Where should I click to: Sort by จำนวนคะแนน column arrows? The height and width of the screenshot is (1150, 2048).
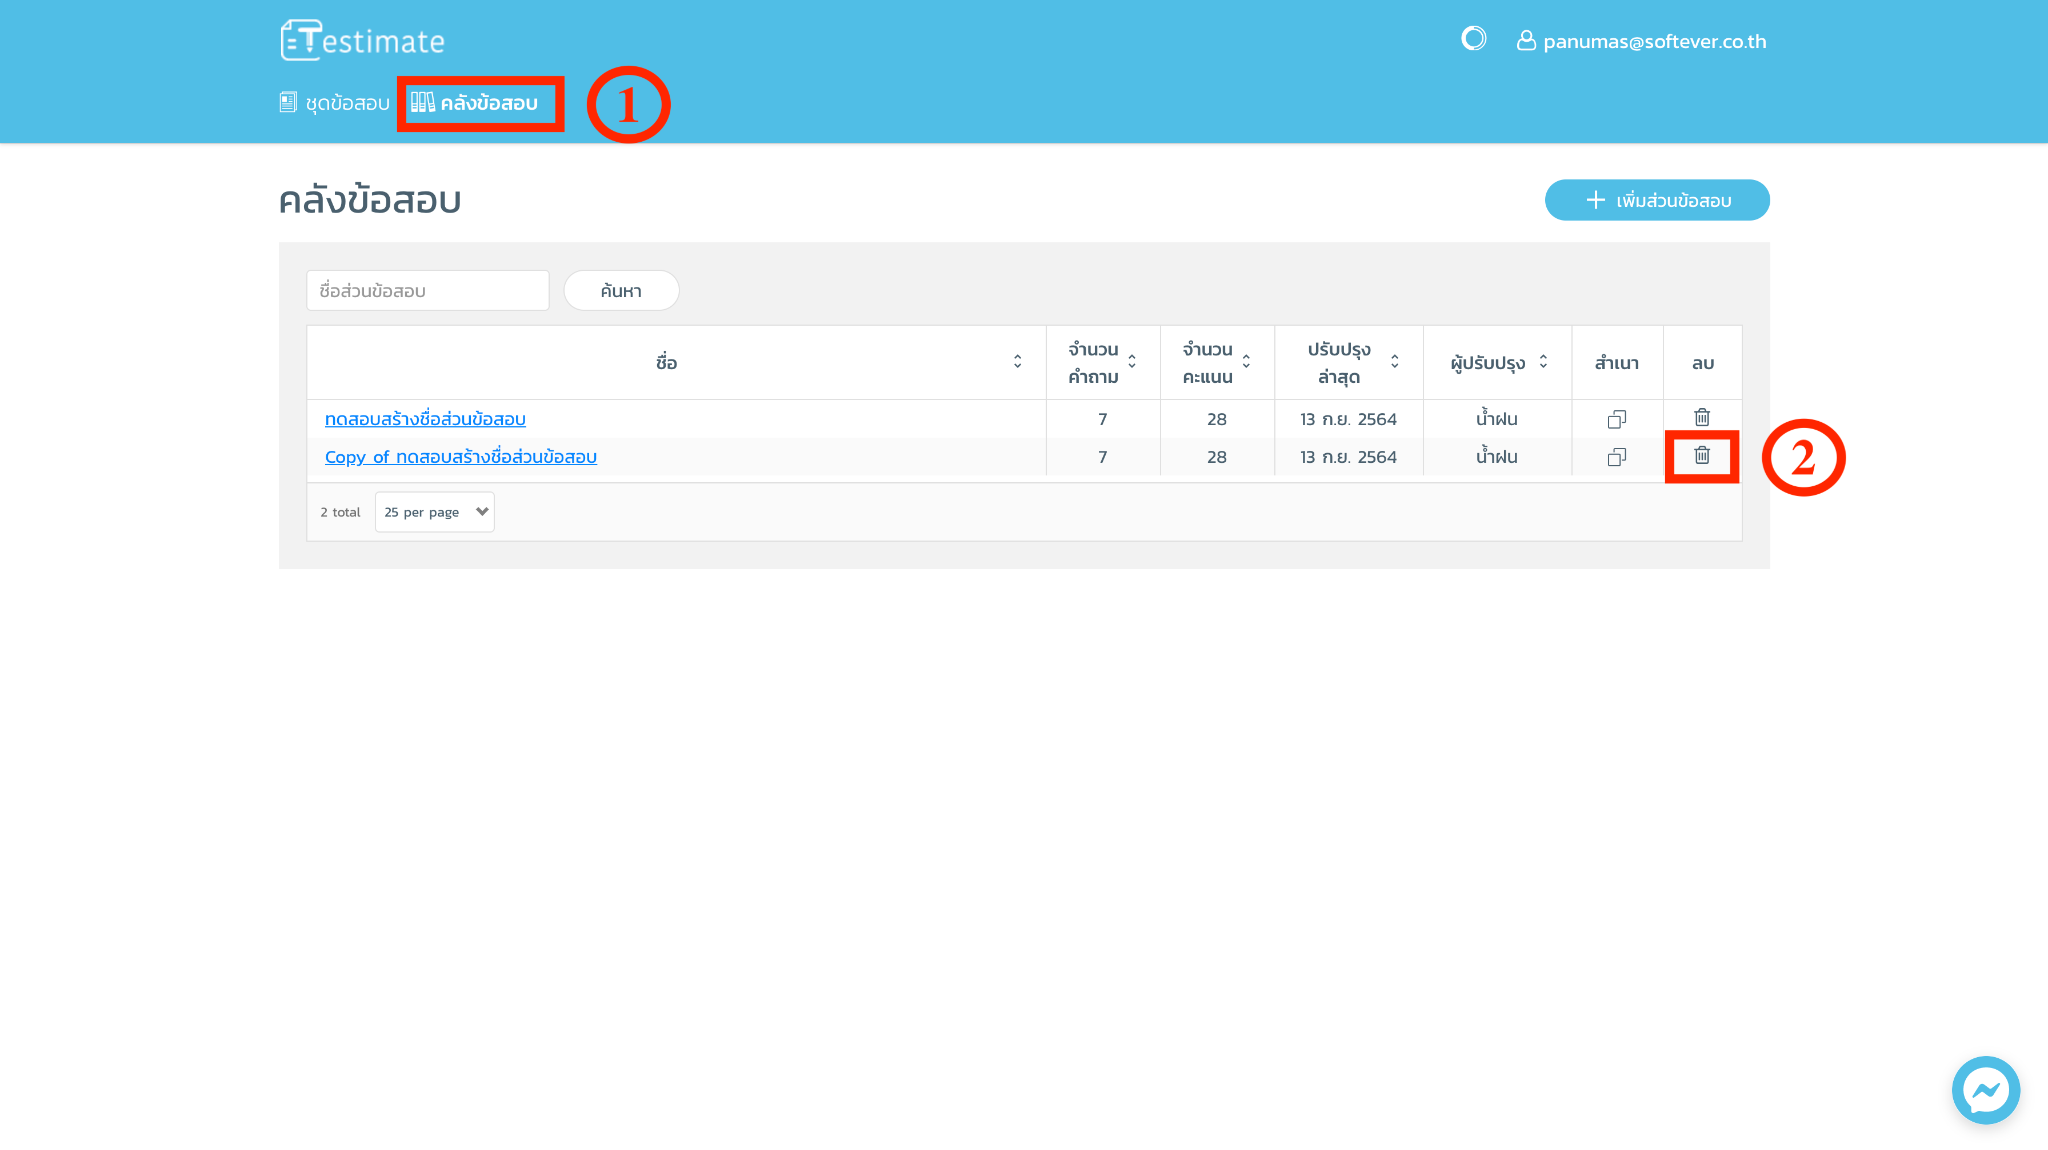point(1246,362)
